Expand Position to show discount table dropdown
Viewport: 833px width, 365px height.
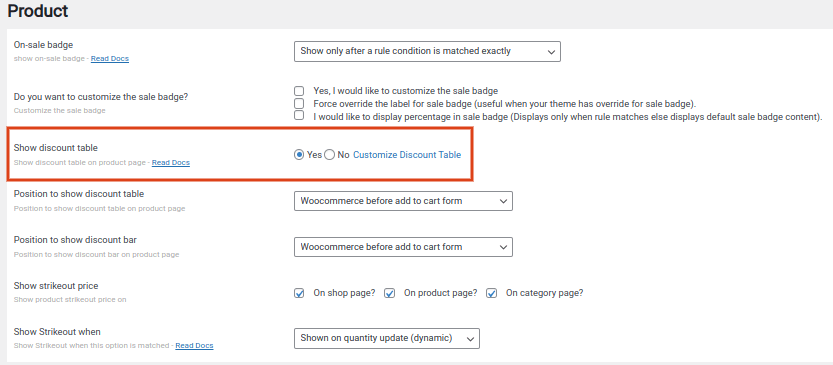pyautogui.click(x=403, y=201)
